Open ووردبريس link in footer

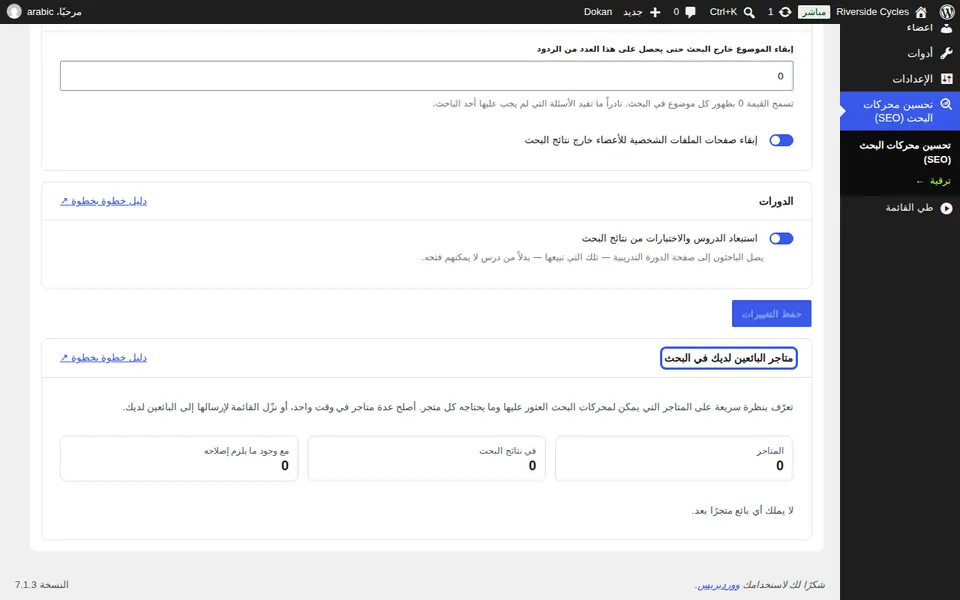(719, 585)
